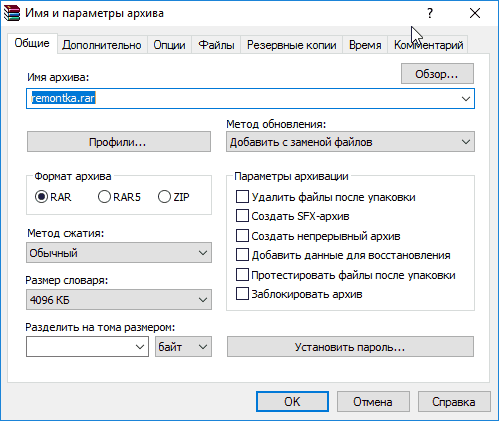The width and height of the screenshot is (499, 421).
Task: Confirm with the OK button
Action: pos(292,402)
